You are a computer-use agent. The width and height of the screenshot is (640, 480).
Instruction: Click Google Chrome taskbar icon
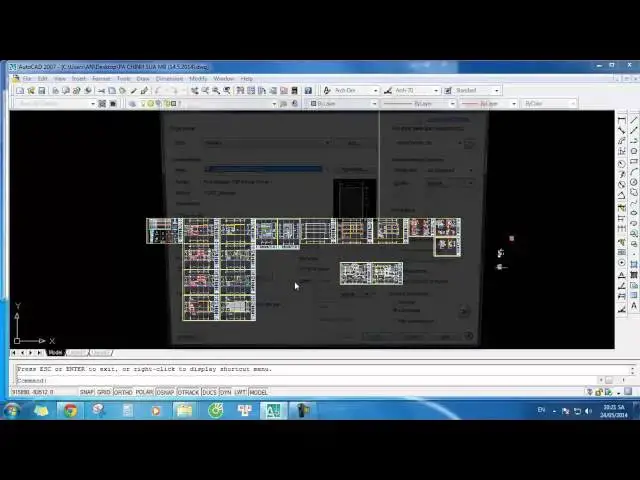point(70,410)
